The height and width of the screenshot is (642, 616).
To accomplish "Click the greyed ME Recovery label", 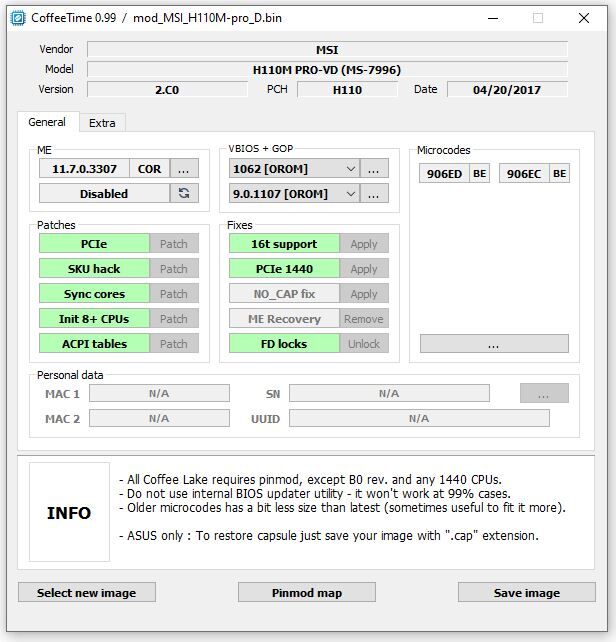I will 284,319.
